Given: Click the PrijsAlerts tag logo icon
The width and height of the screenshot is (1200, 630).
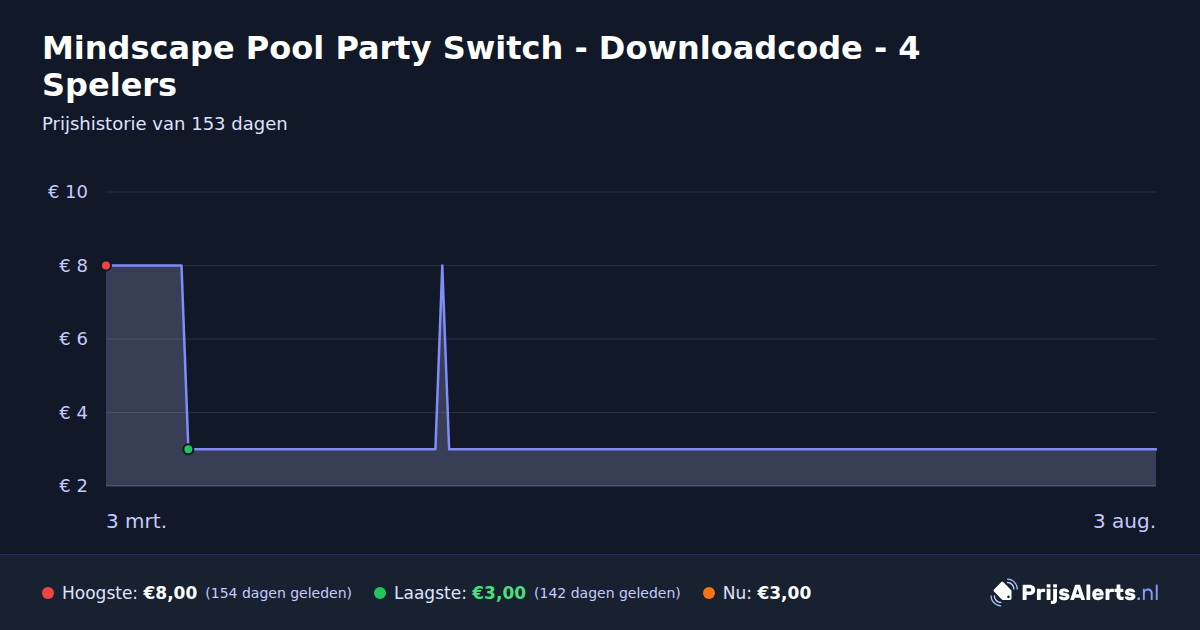Looking at the screenshot, I should [x=1003, y=593].
